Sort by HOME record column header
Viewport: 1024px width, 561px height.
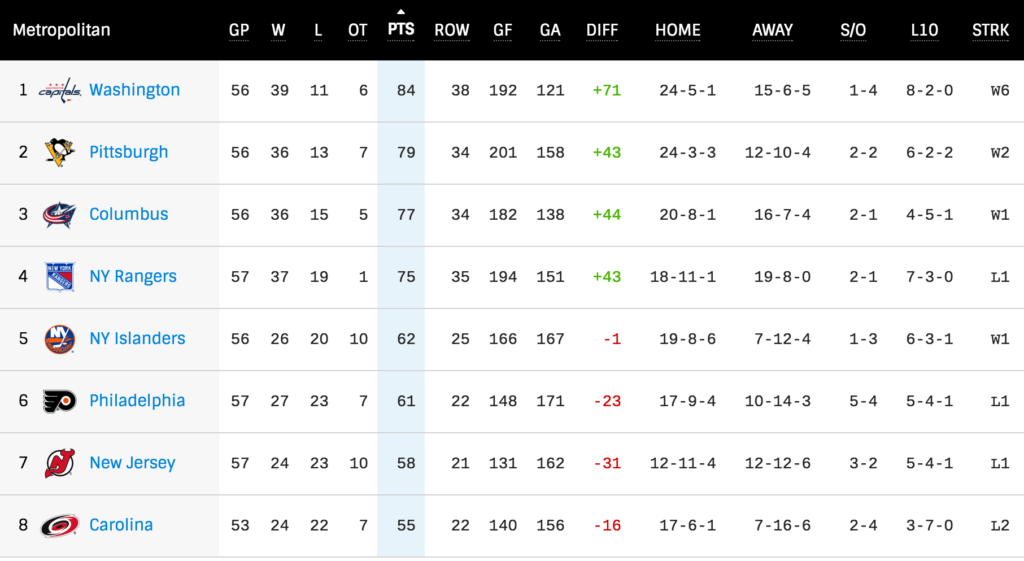click(678, 30)
